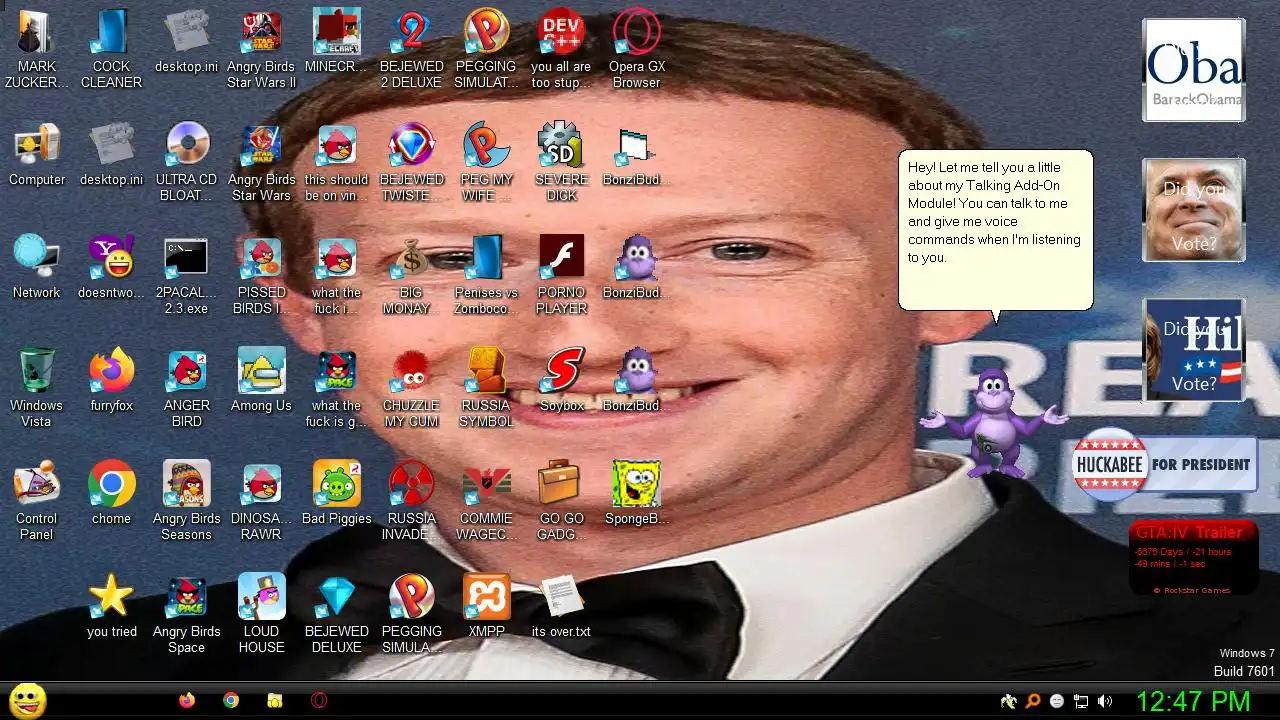Select the MARK ZUCKER... desktop icon
Viewport: 1280px width, 720px height.
(37, 50)
